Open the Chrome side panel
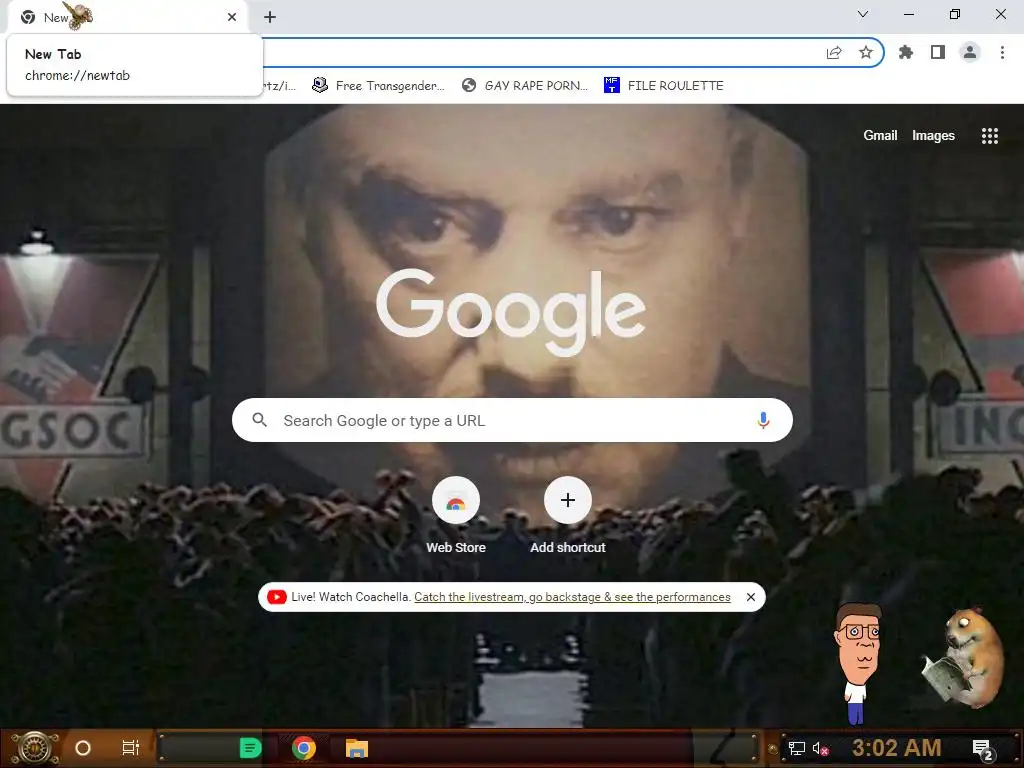This screenshot has height=768, width=1024. (x=938, y=52)
